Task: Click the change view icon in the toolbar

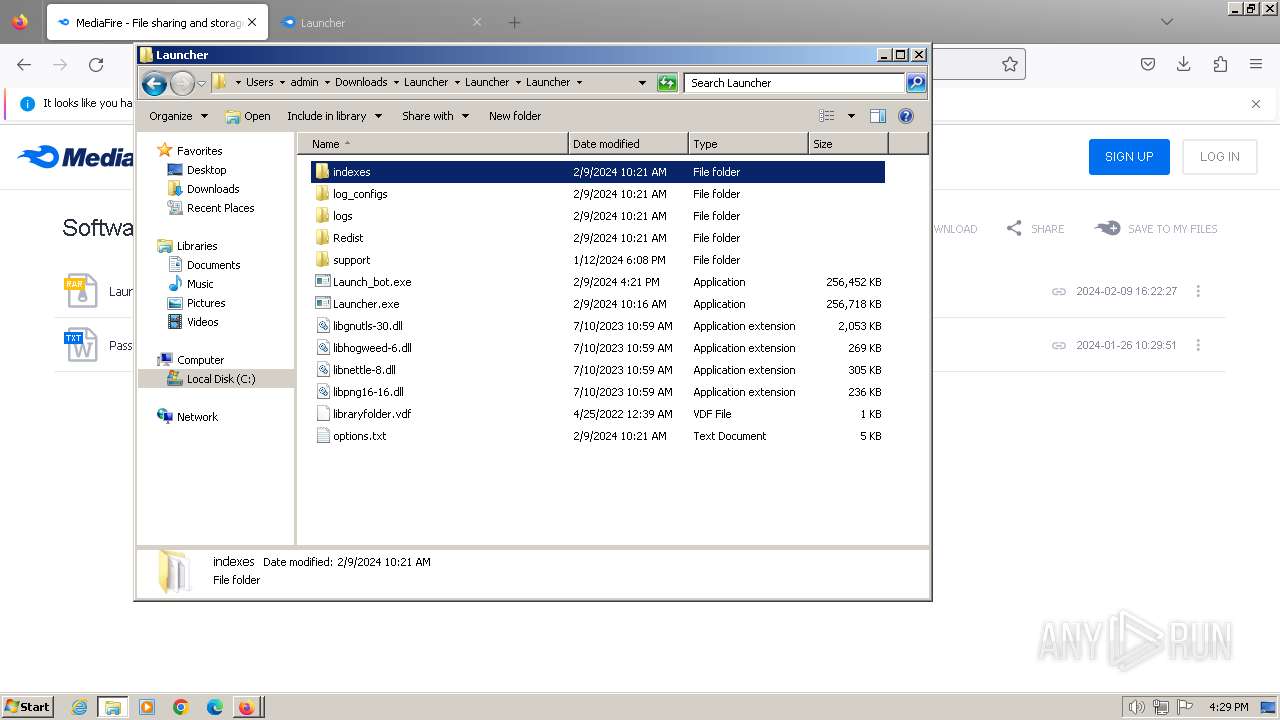Action: [x=827, y=116]
